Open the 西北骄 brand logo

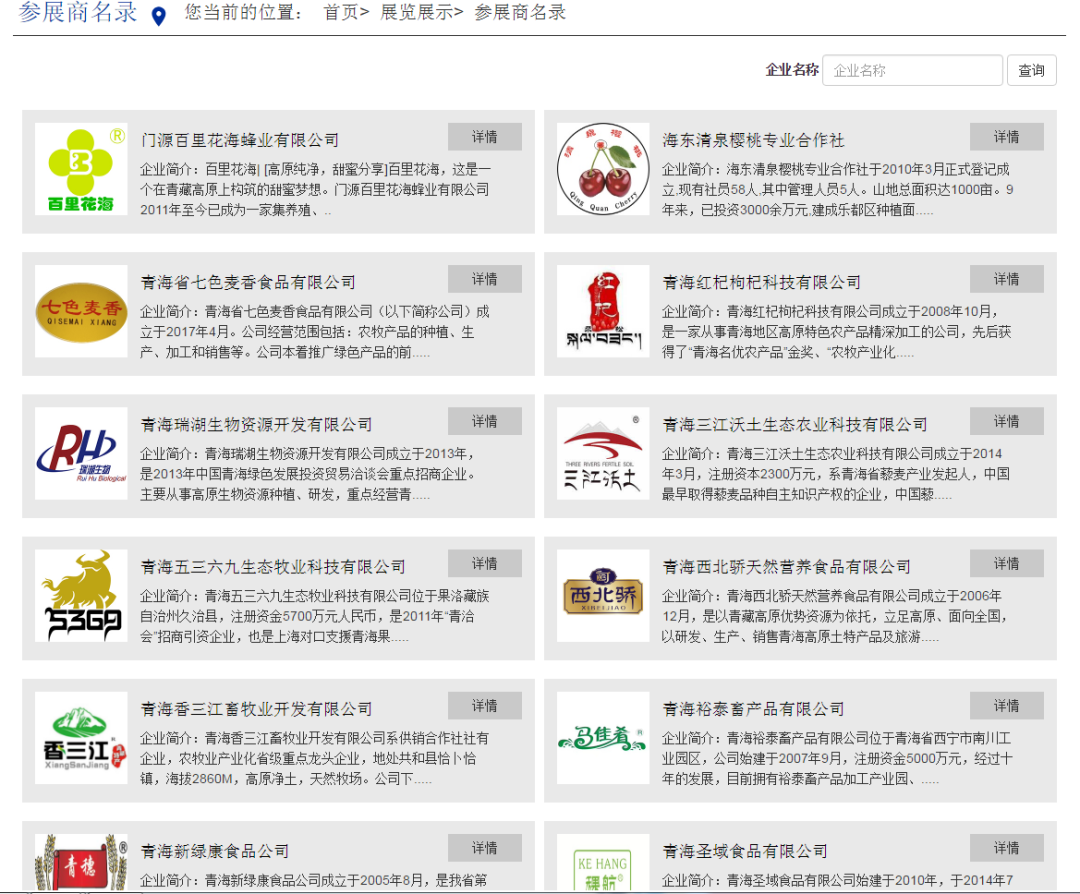(x=603, y=596)
